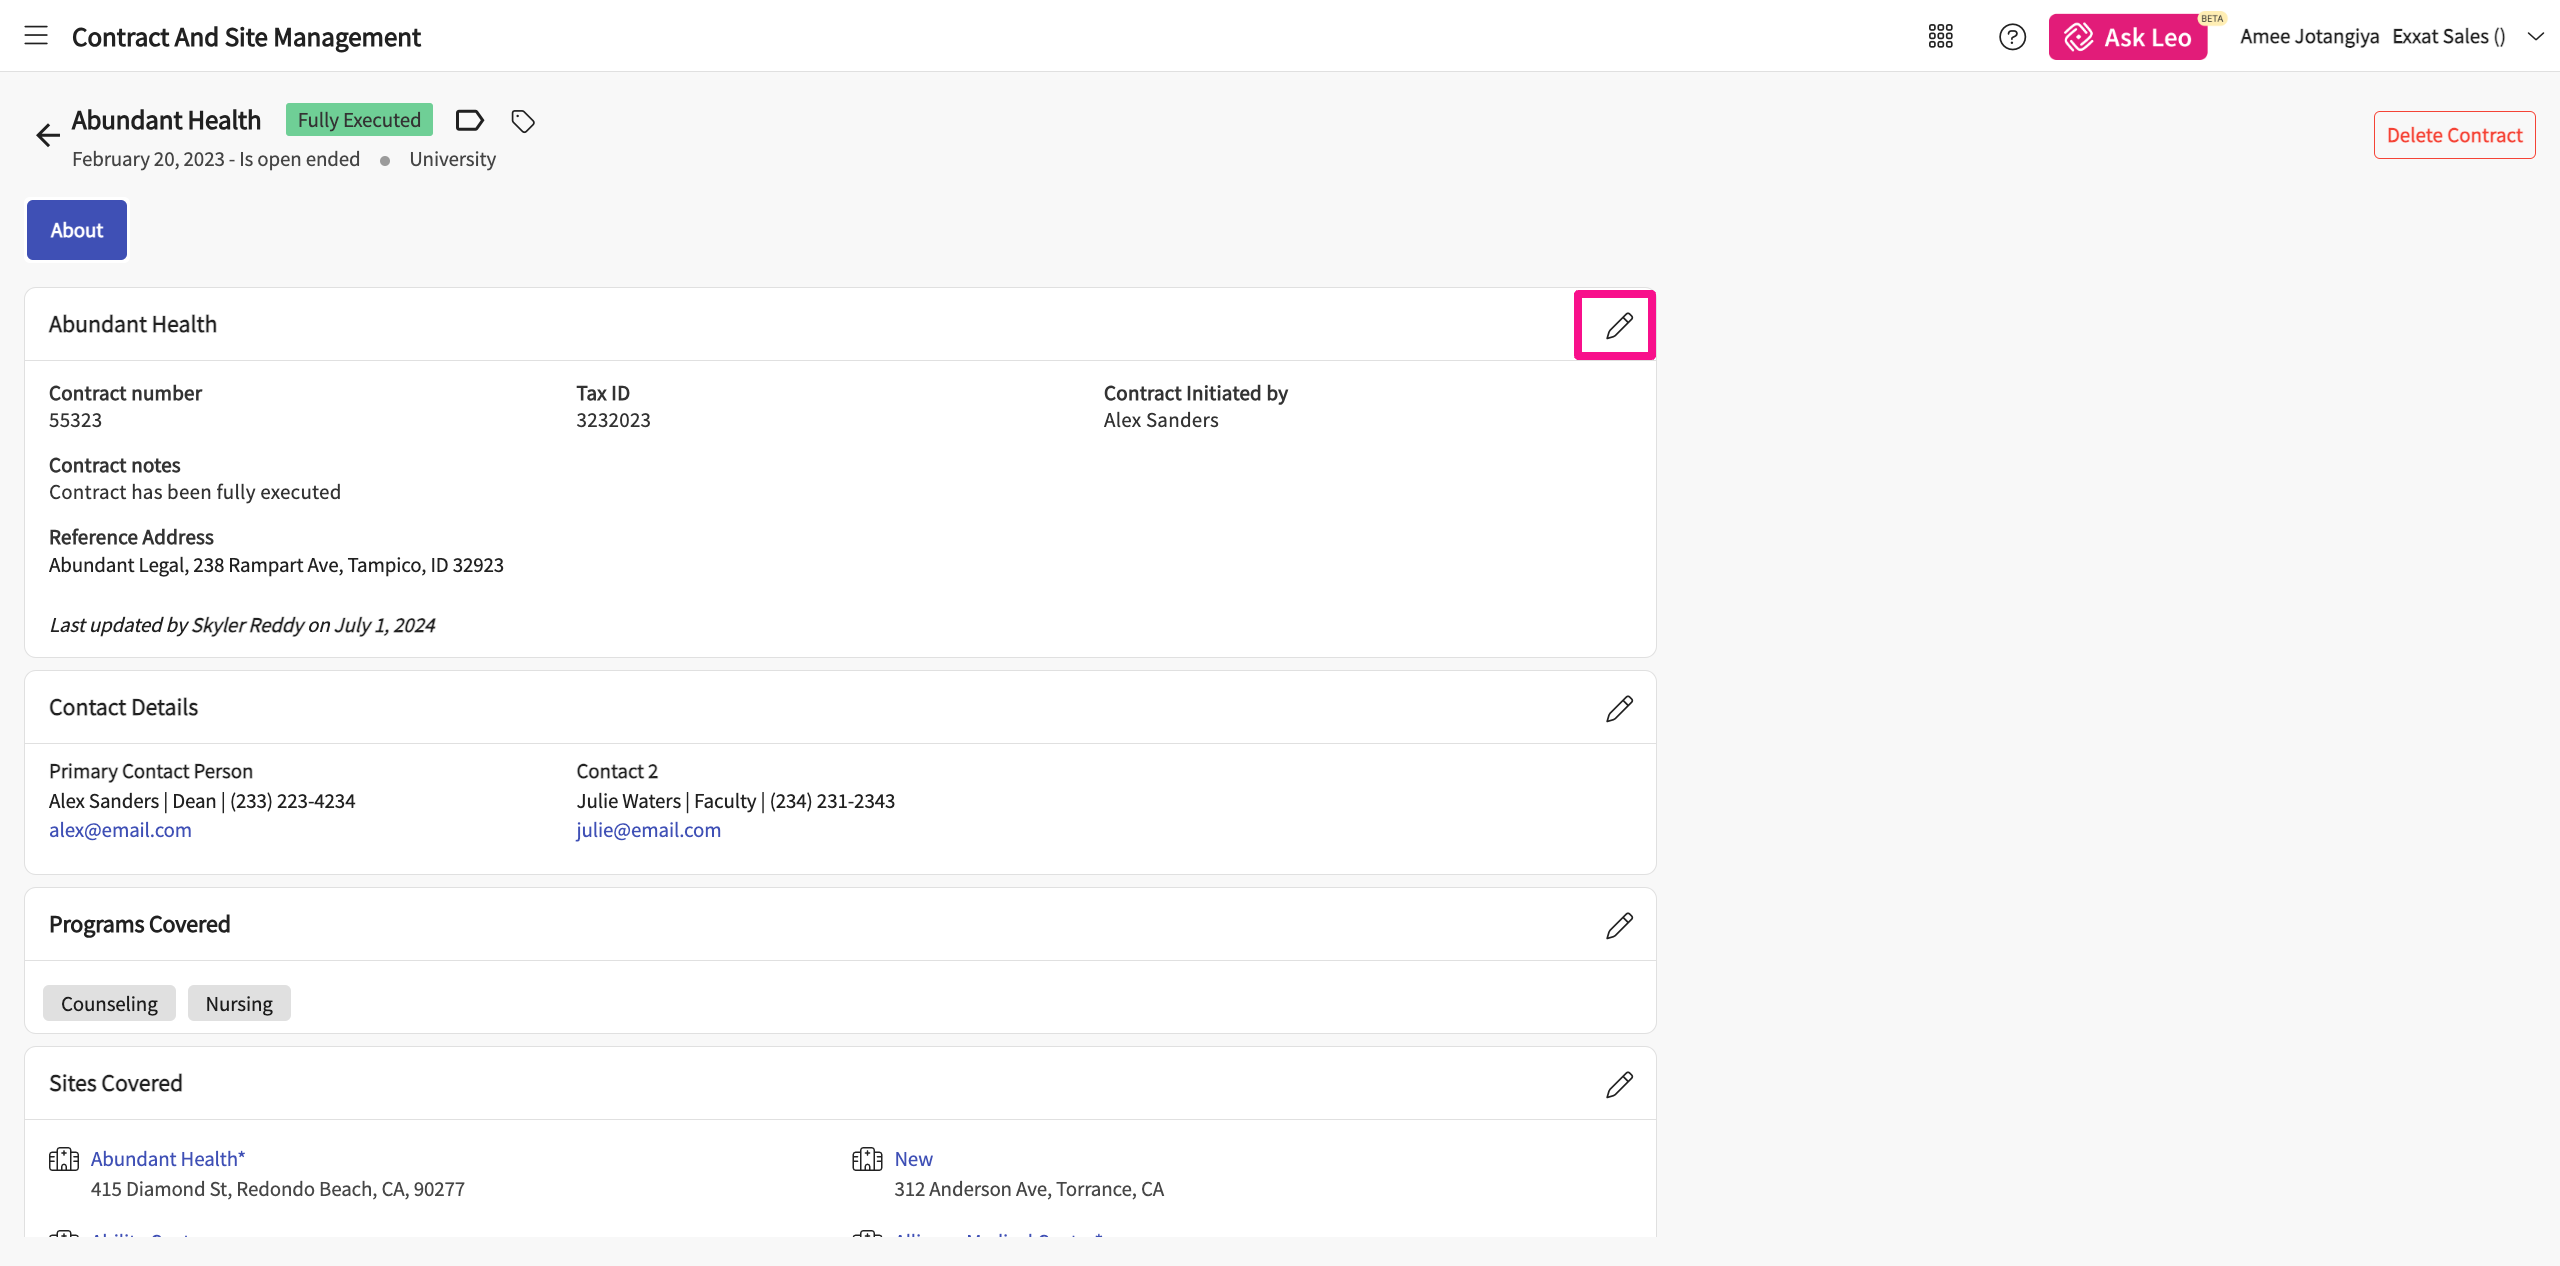2560x1266 pixels.
Task: Click the label icon next to Fully Executed
Action: [469, 121]
